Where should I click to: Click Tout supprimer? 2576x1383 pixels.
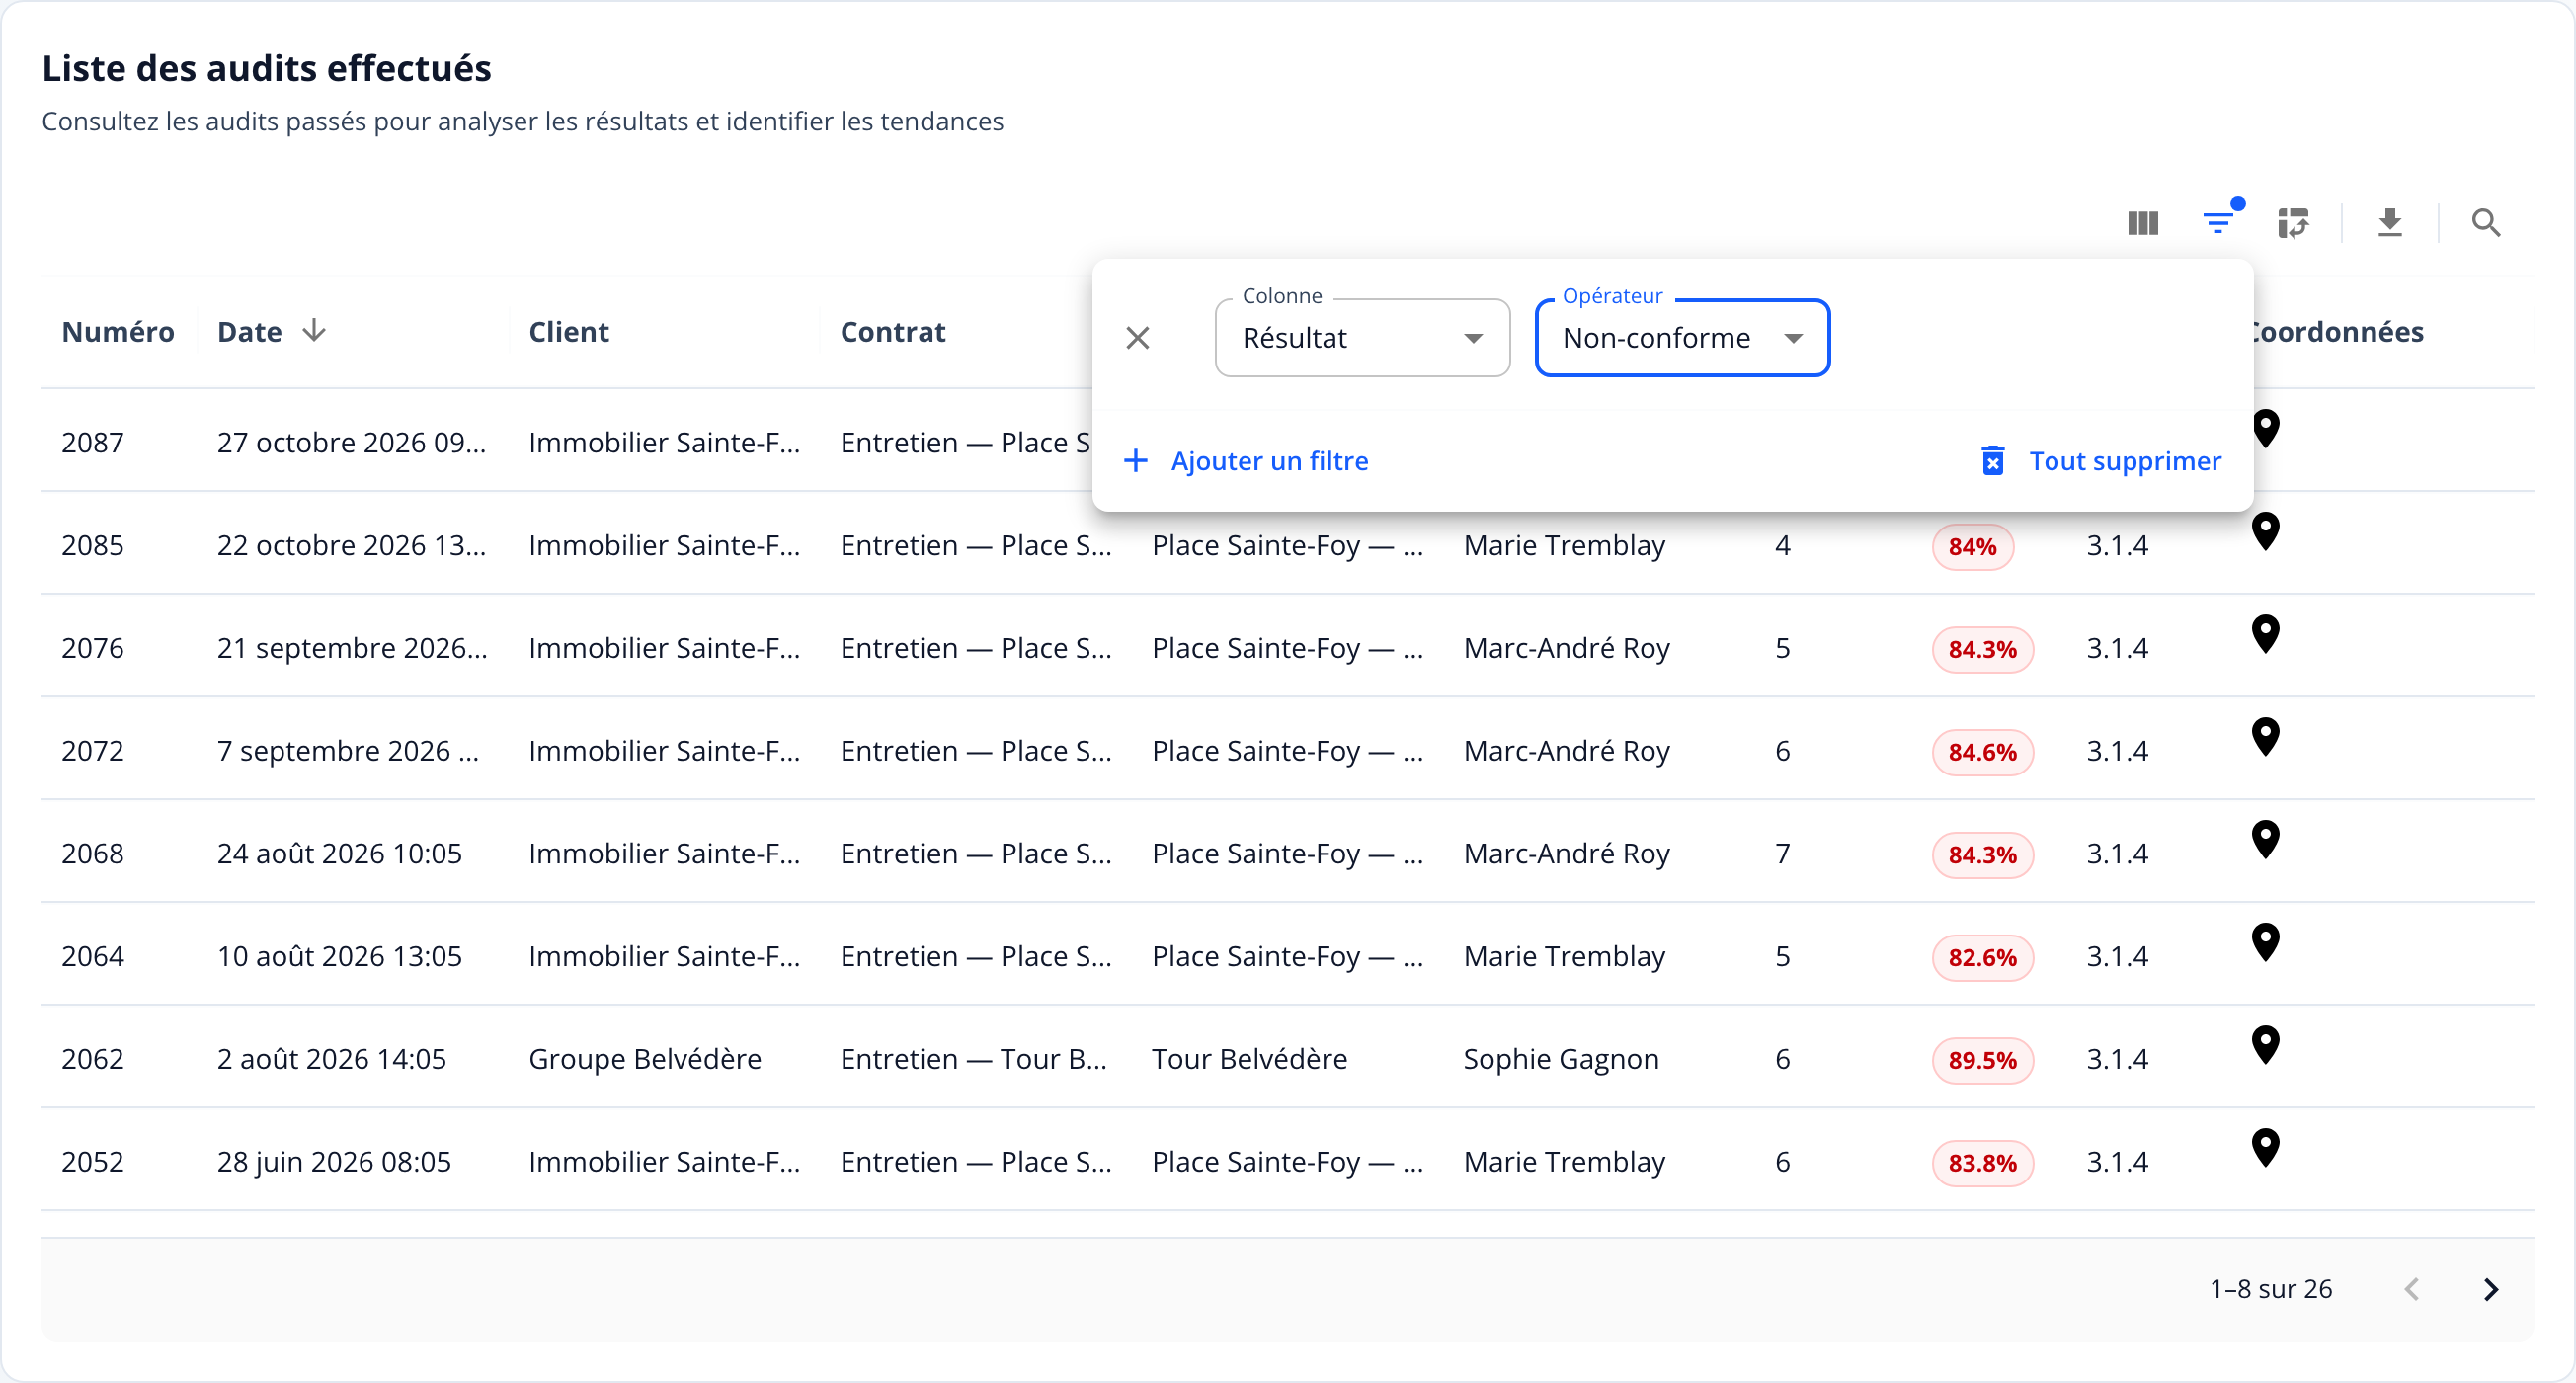2100,461
